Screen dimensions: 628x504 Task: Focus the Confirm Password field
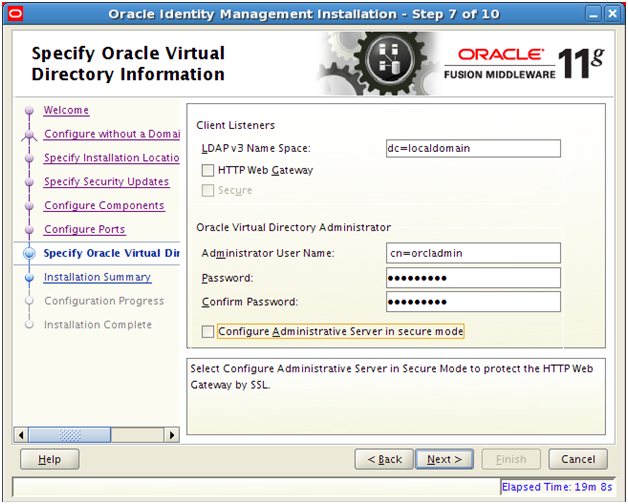point(473,302)
